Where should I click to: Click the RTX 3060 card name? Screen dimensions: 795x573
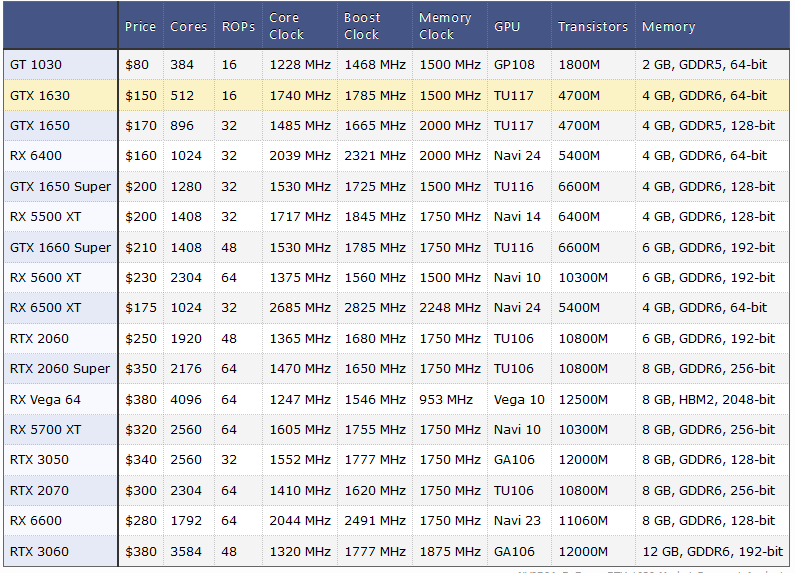(39, 552)
